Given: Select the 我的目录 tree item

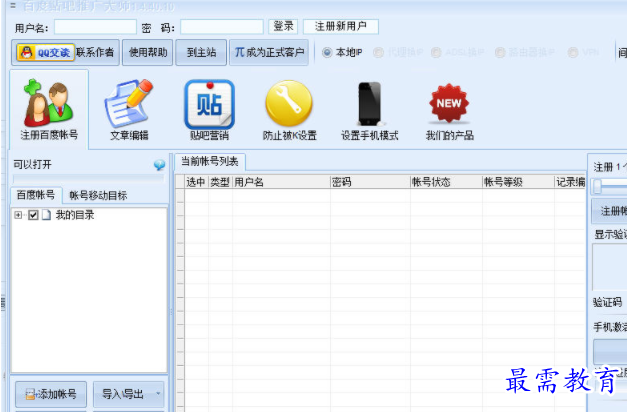Looking at the screenshot, I should (75, 215).
